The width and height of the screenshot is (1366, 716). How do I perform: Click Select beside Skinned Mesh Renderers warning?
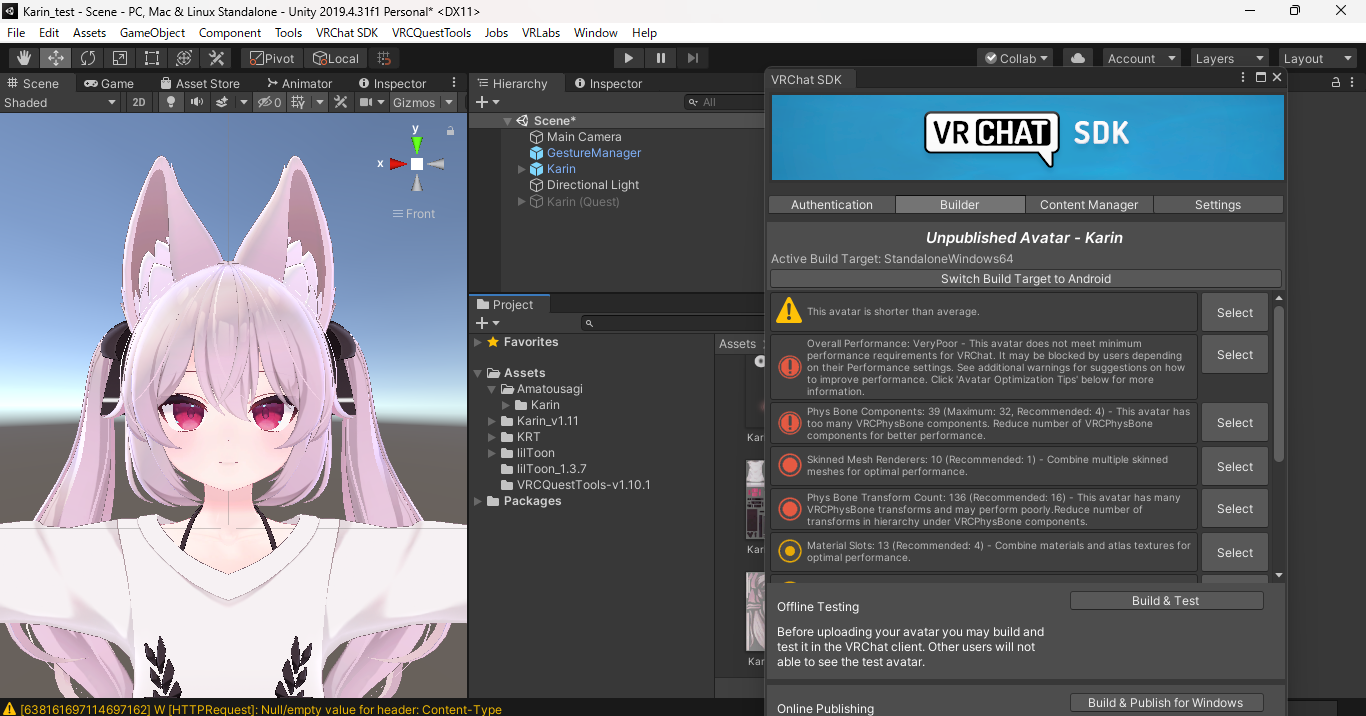pyautogui.click(x=1235, y=467)
